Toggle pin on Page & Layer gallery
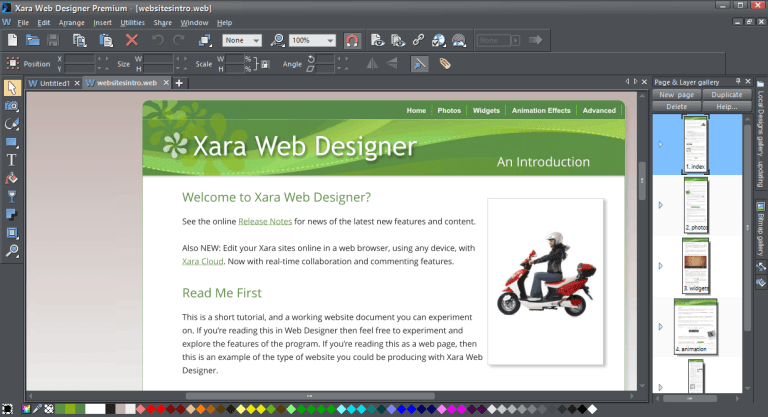Viewport: 768px width, 417px height. point(738,81)
